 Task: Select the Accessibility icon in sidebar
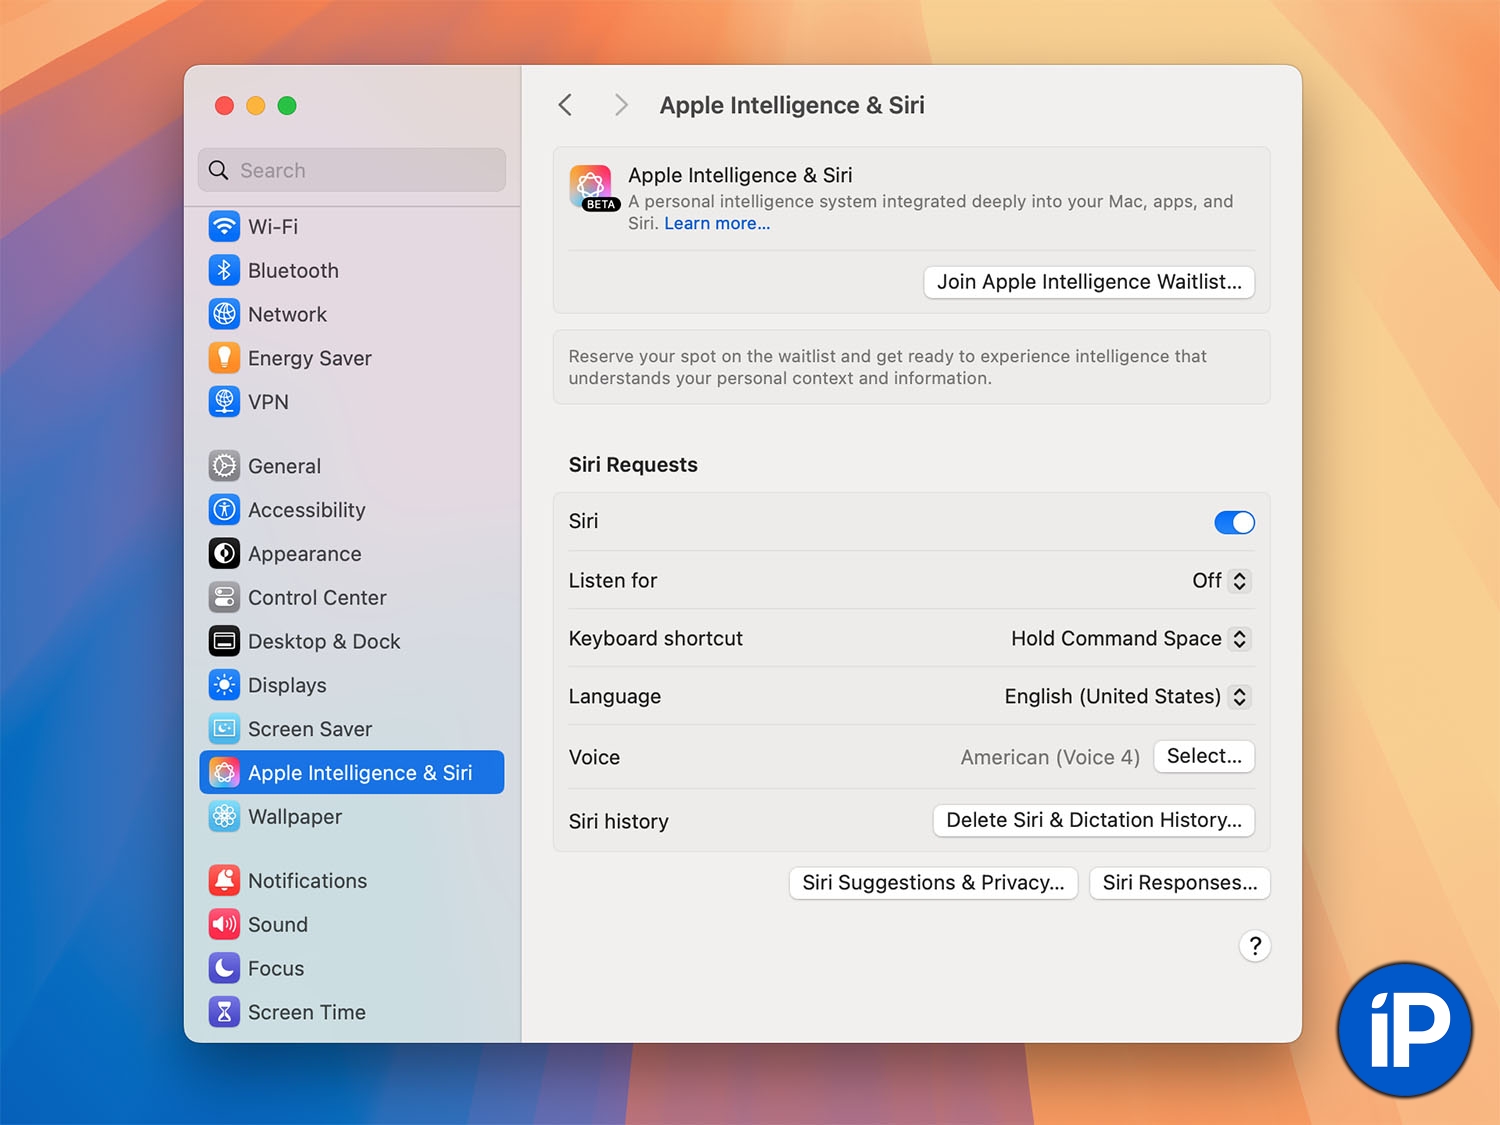(x=224, y=510)
